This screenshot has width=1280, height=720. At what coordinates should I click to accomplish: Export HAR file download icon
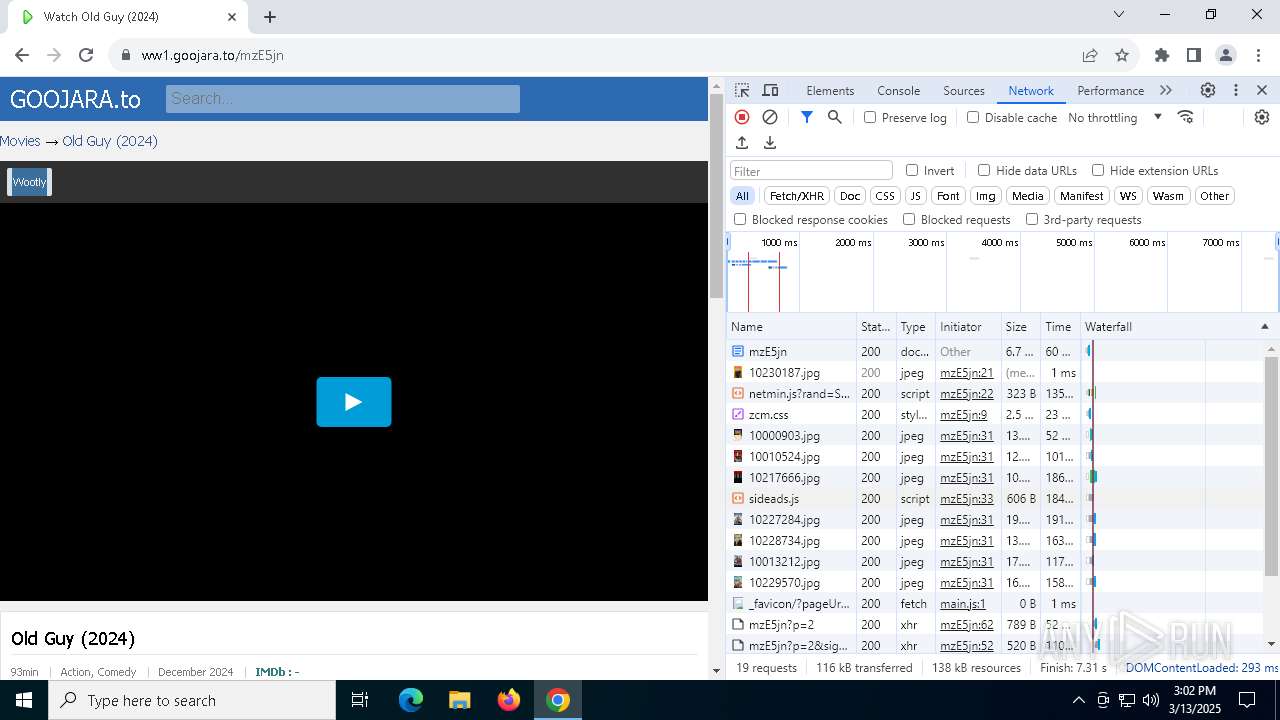[x=770, y=143]
